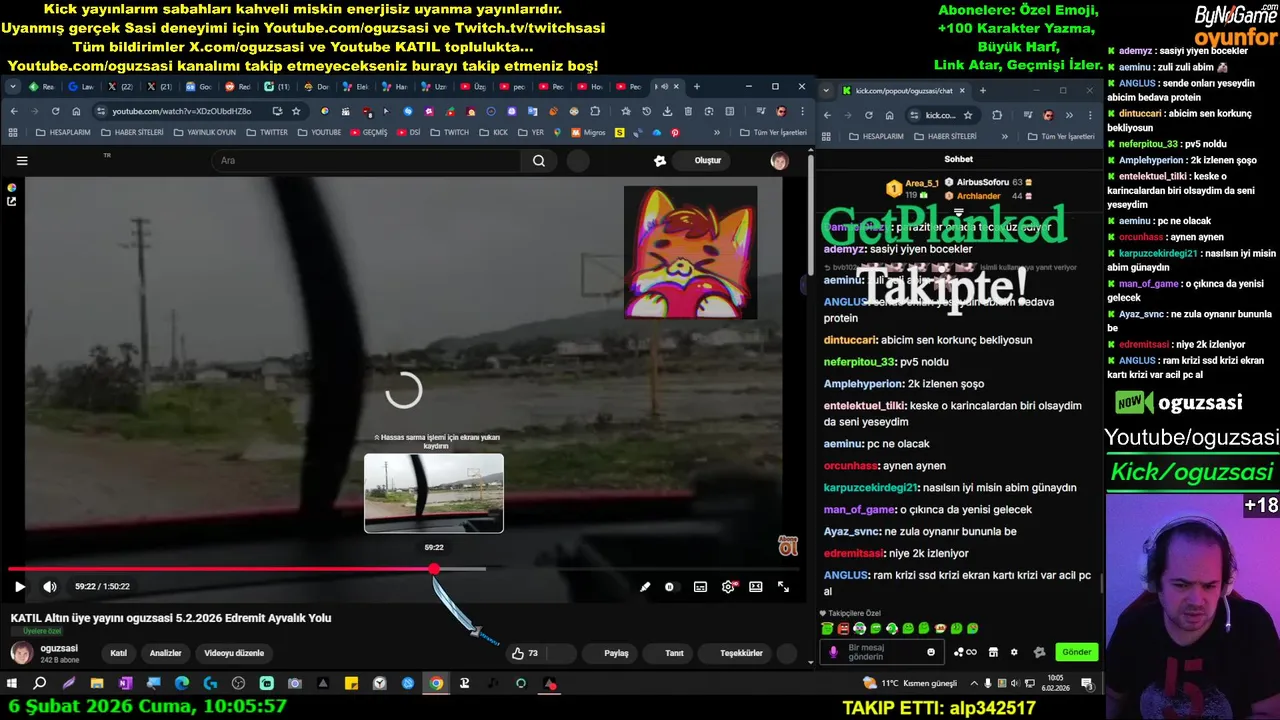This screenshot has width=1280, height=720.
Task: Open KICK bookmarks folder
Action: tap(493, 132)
